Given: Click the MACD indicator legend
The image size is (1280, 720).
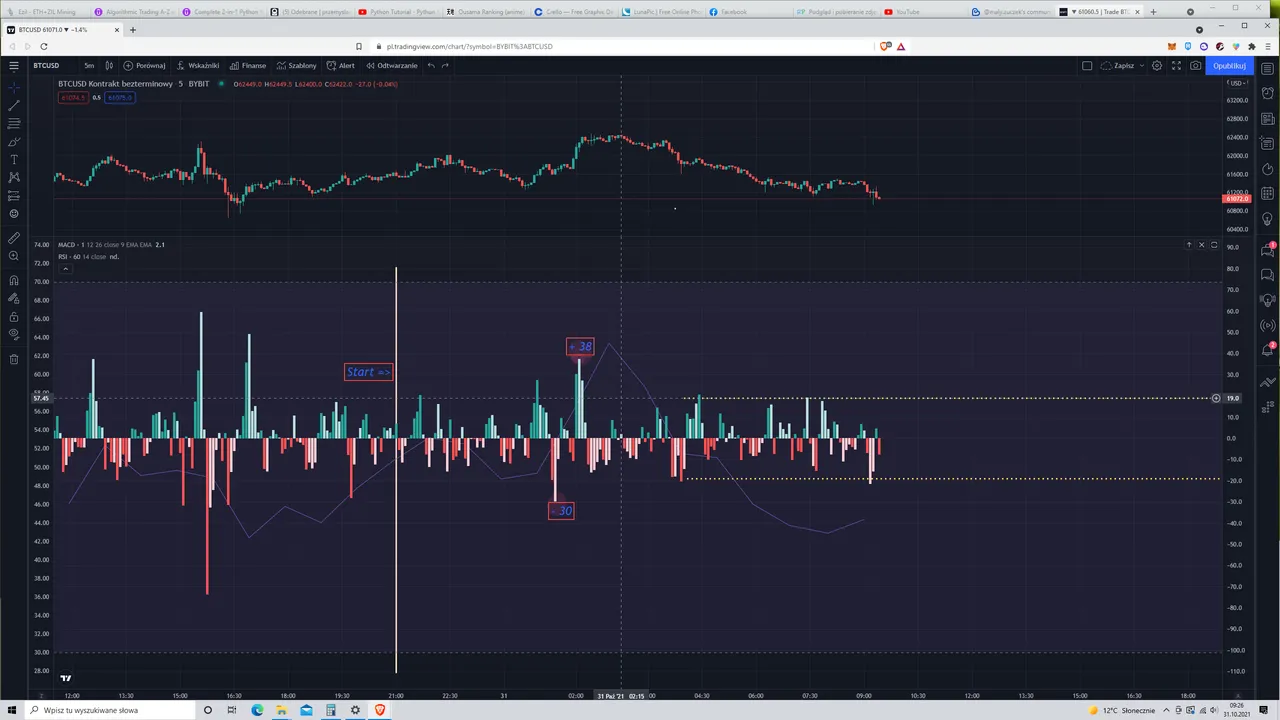Looking at the screenshot, I should click(111, 244).
